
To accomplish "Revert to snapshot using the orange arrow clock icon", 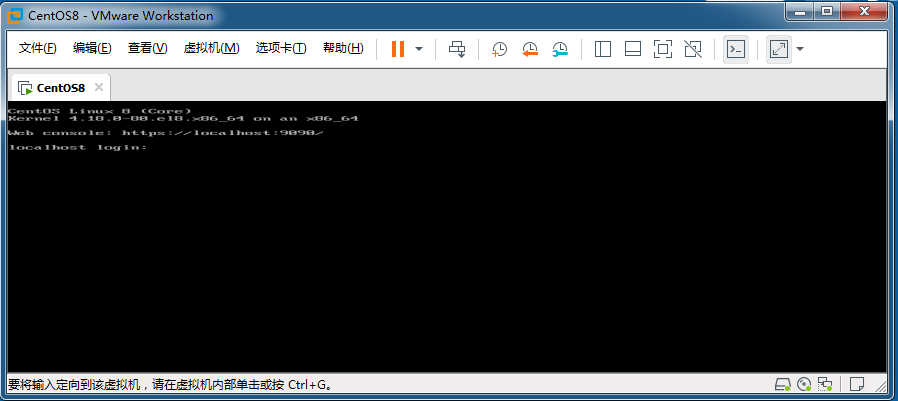I will pos(530,49).
